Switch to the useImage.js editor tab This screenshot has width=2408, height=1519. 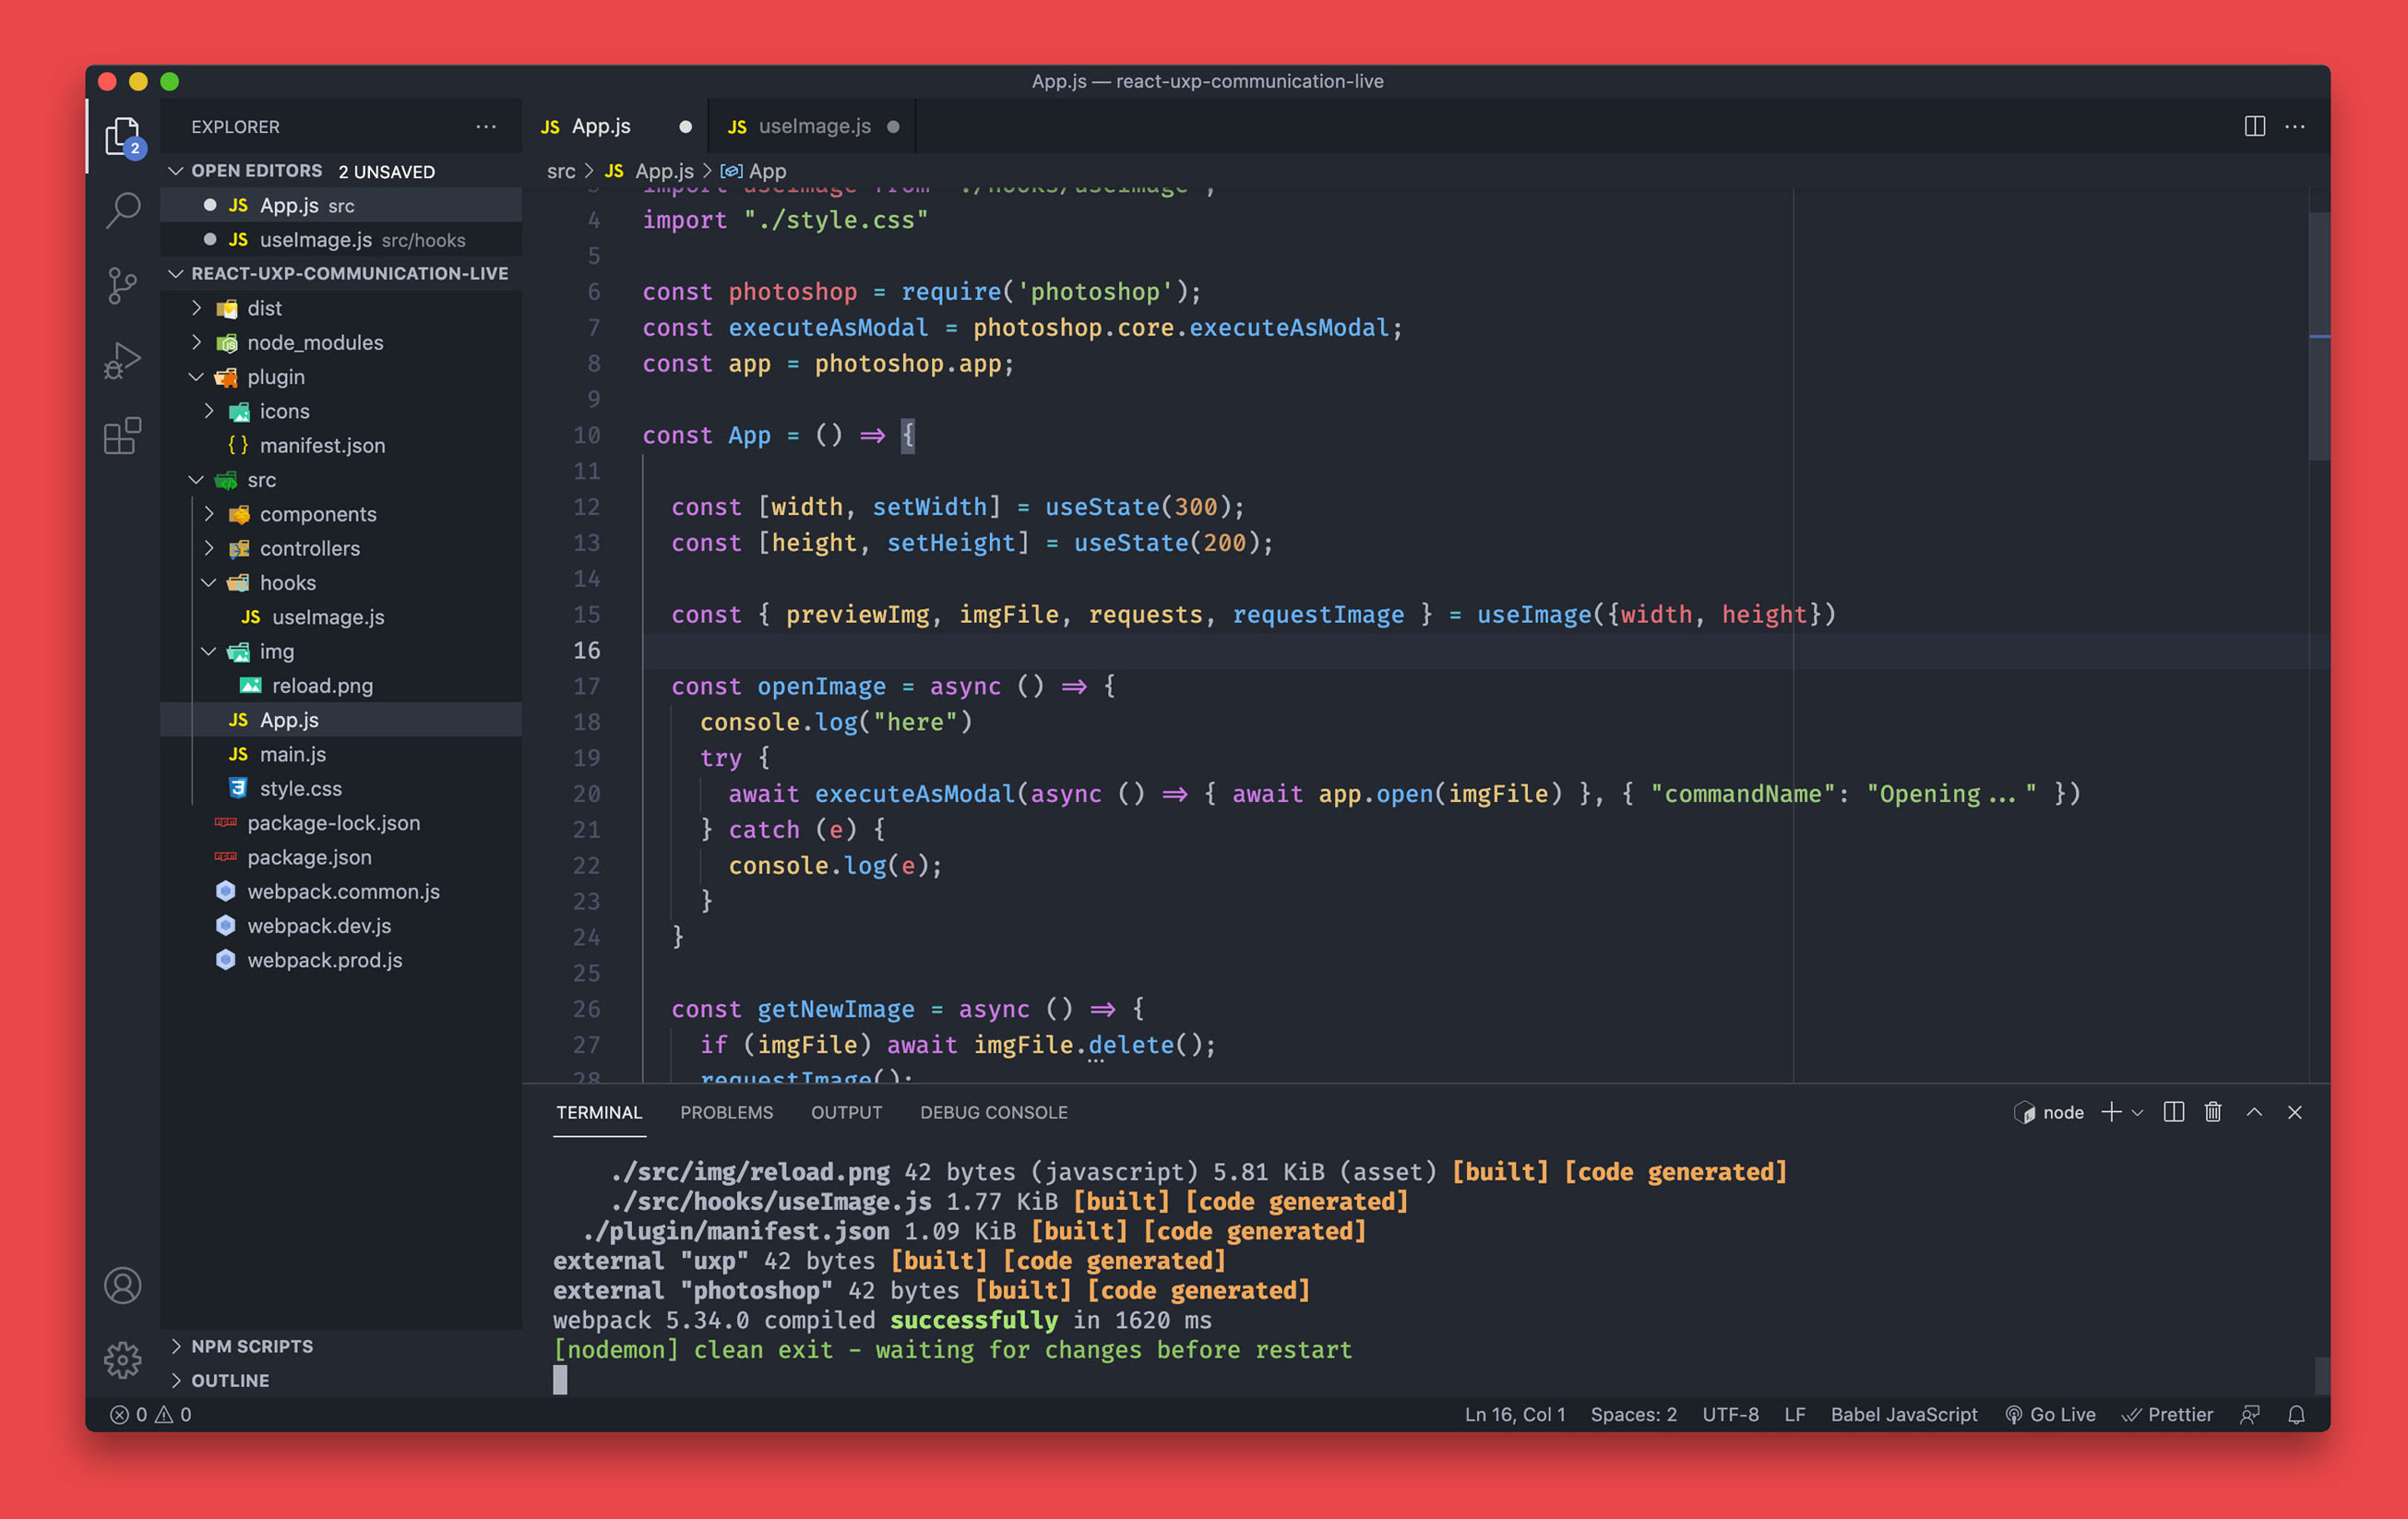(813, 126)
